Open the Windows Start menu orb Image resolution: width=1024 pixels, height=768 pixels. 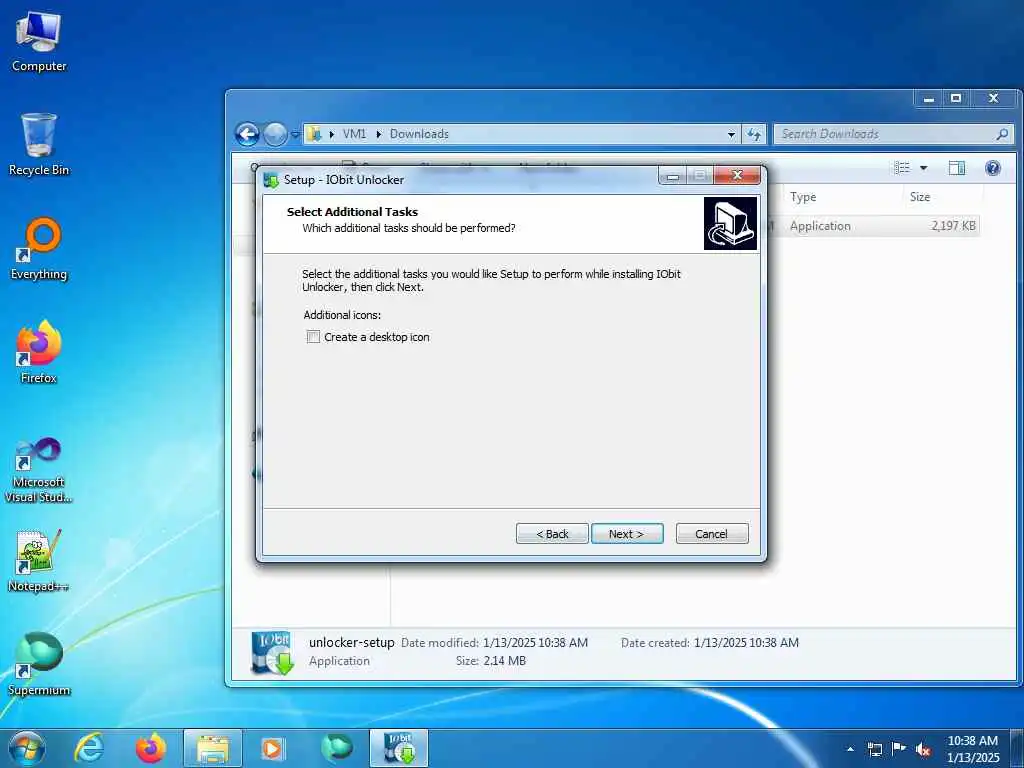coord(27,748)
